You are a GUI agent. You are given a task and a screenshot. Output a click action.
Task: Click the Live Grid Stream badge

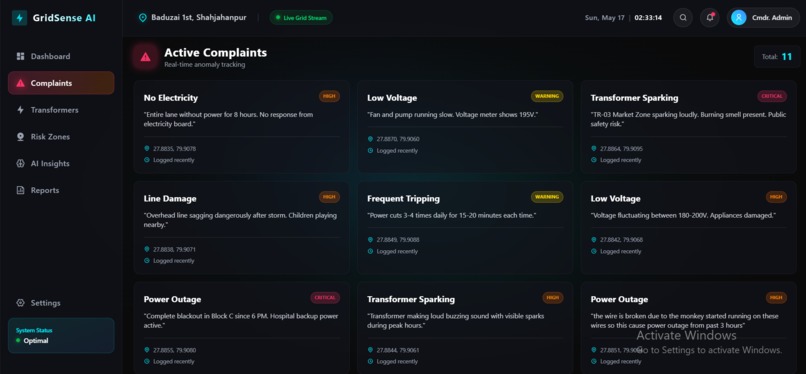pos(301,17)
